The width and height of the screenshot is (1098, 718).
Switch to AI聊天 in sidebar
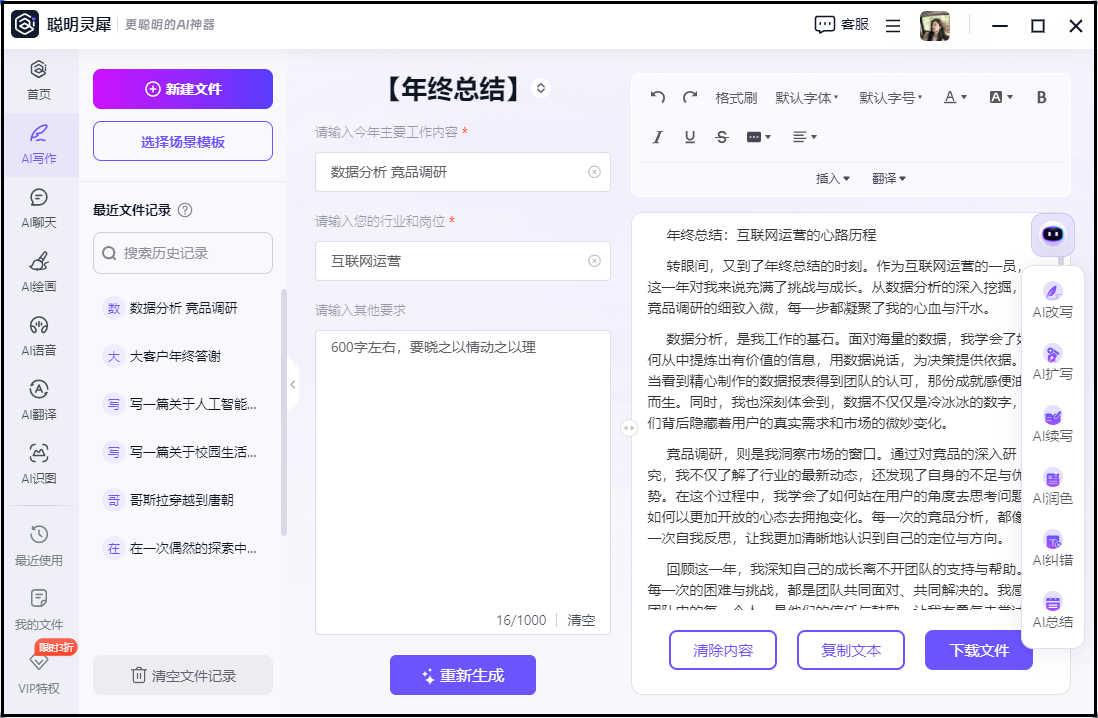39,207
